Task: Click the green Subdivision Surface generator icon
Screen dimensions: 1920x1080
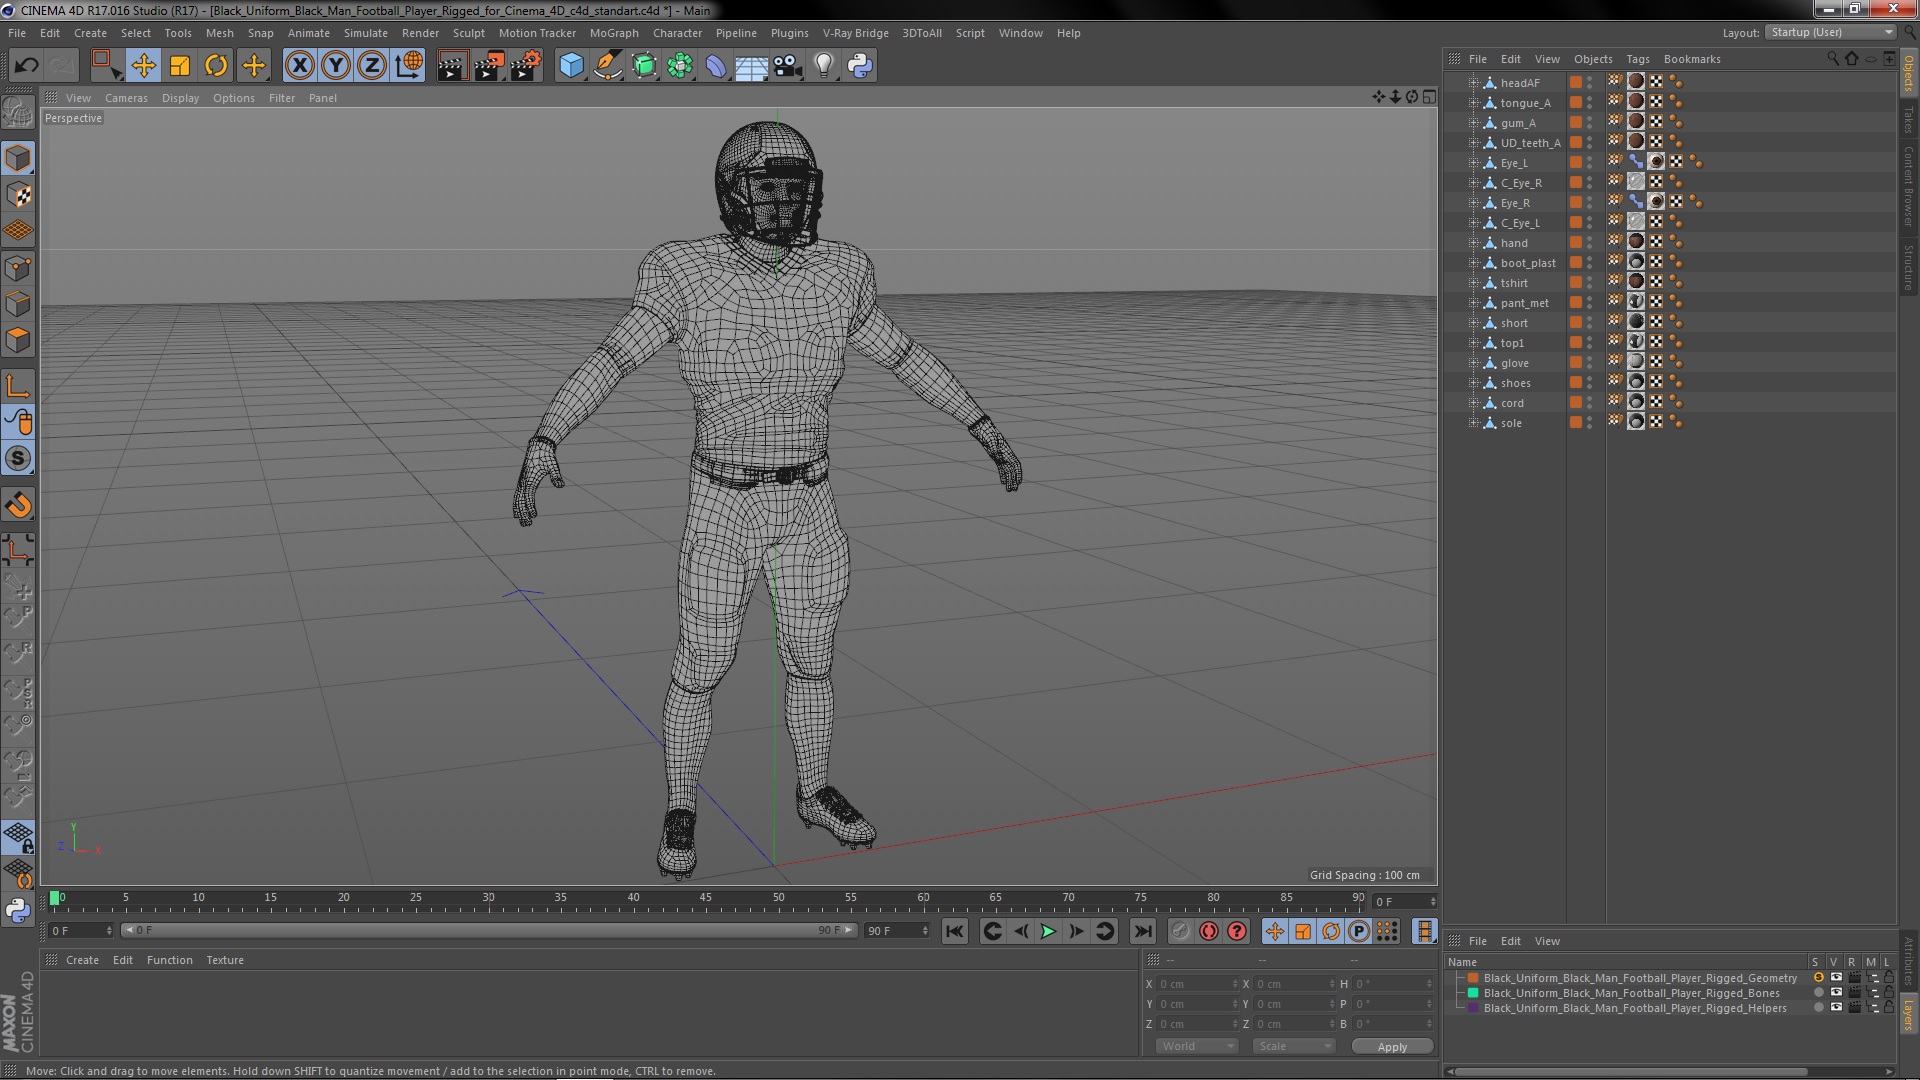Action: pyautogui.click(x=644, y=66)
